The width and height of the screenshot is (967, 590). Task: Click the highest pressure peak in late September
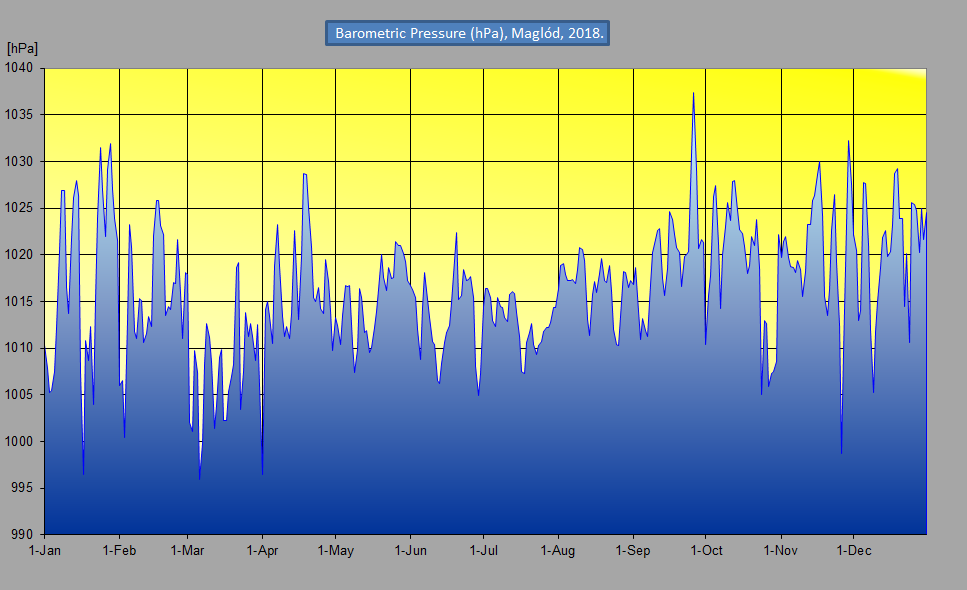[693, 93]
